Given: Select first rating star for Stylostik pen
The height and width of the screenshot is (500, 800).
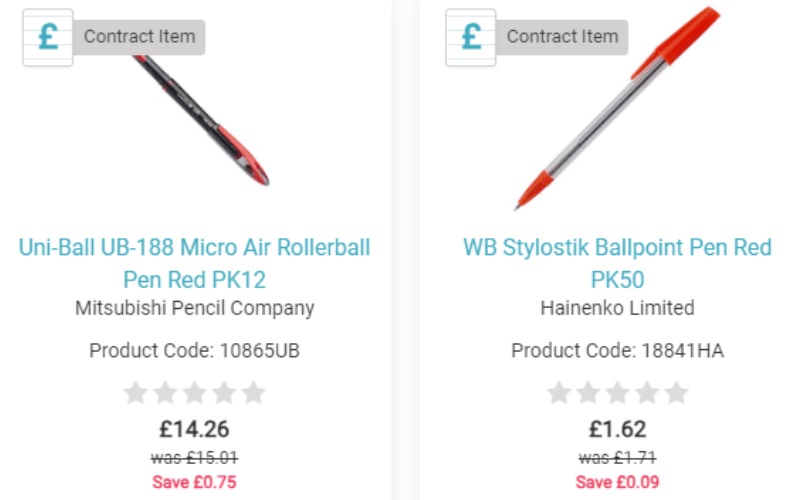Looking at the screenshot, I should [x=559, y=393].
